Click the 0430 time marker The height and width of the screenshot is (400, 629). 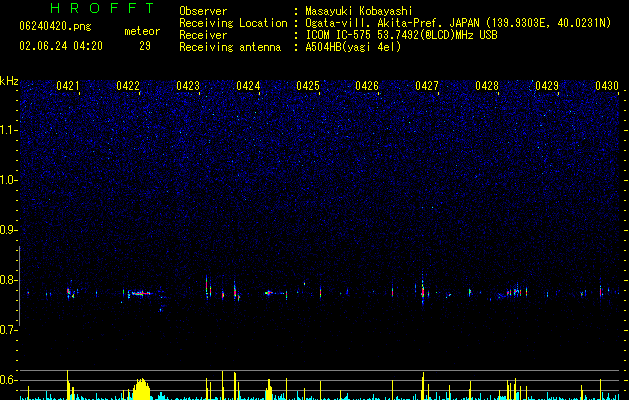pyautogui.click(x=607, y=86)
